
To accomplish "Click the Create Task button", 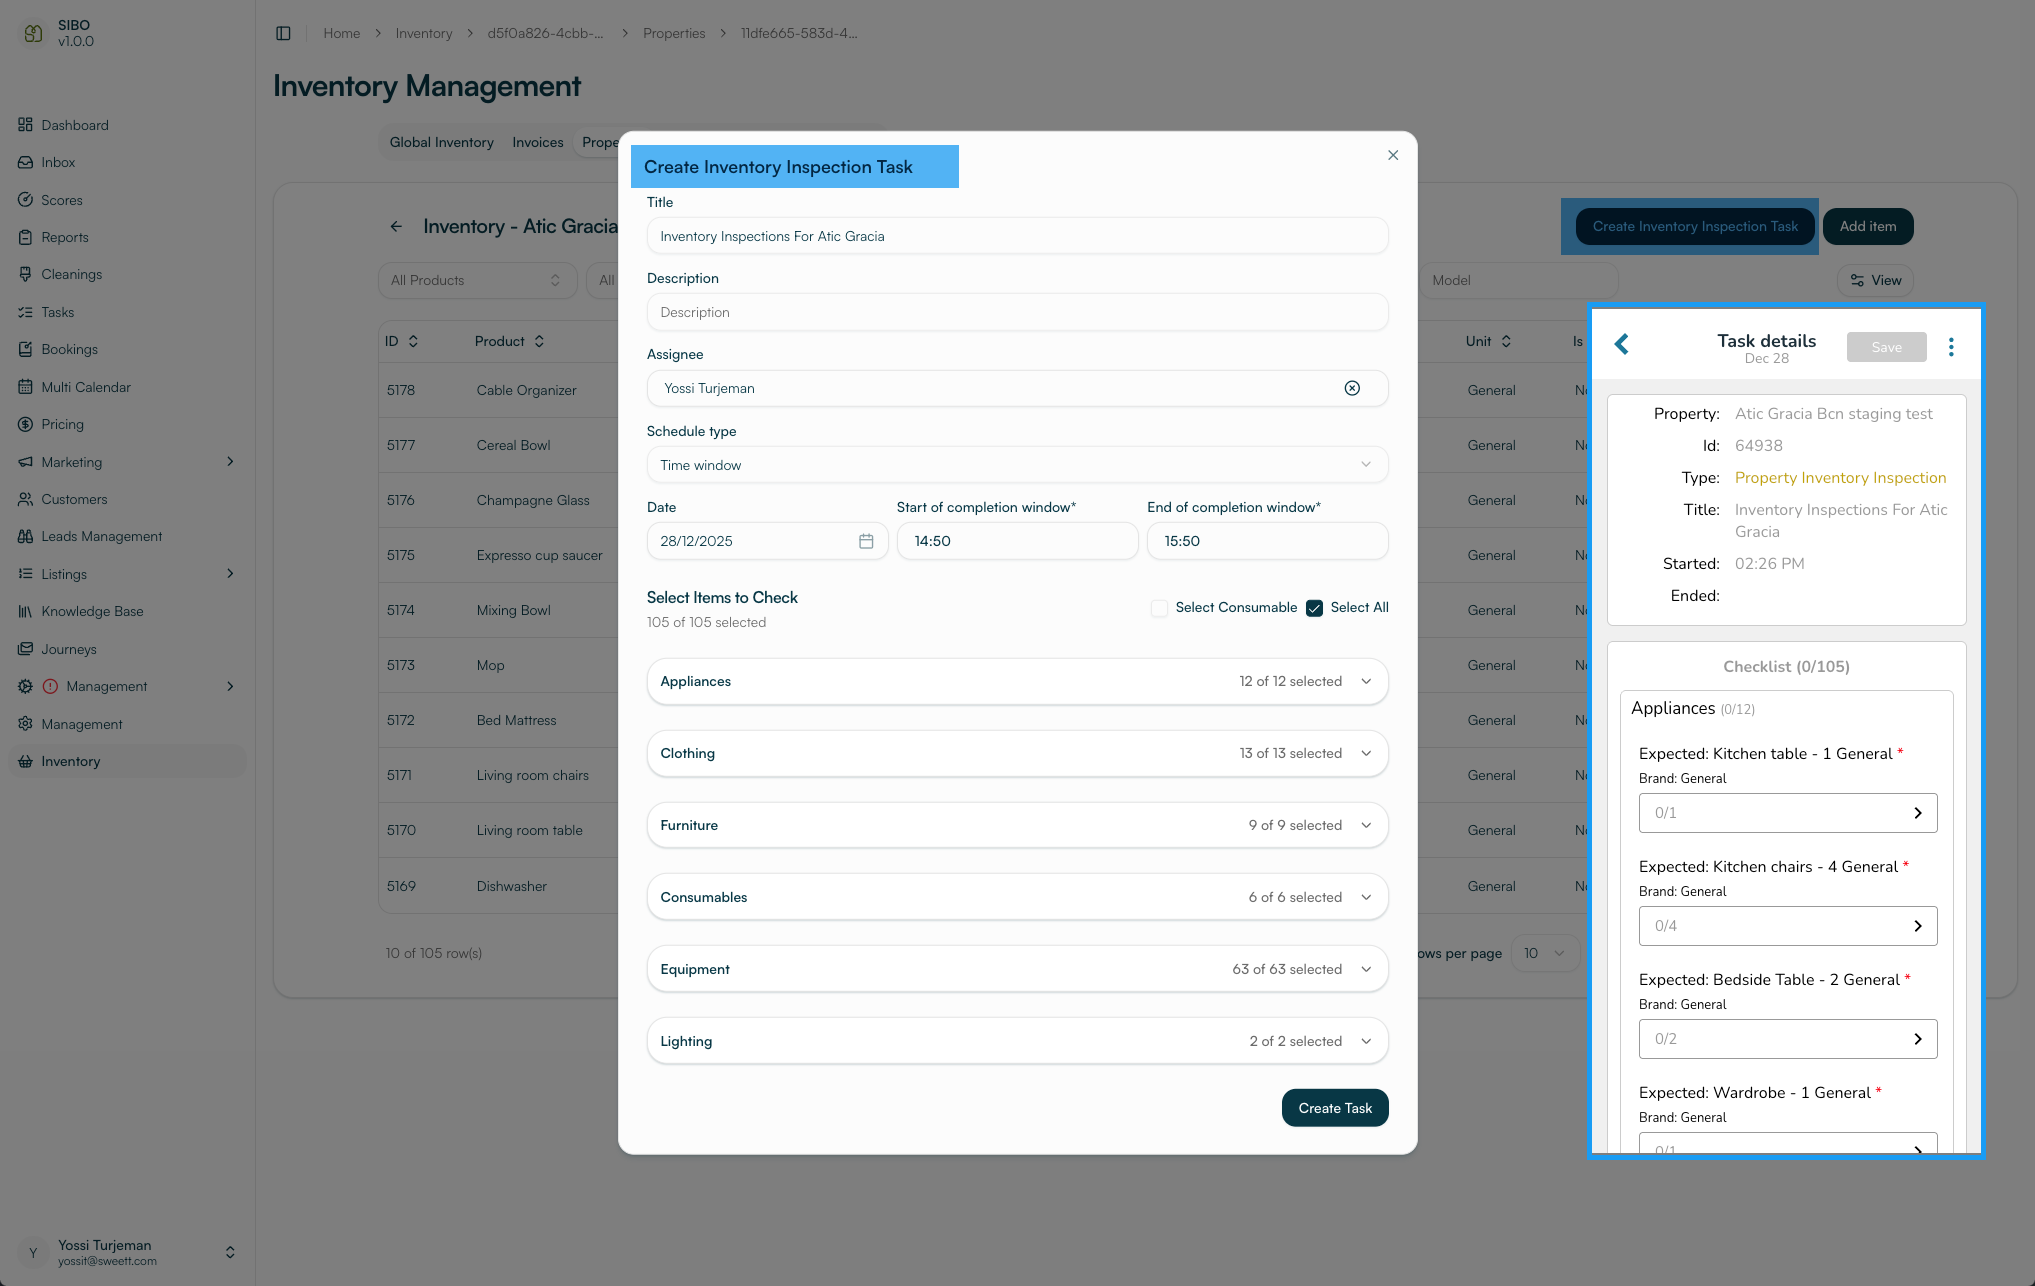I will pyautogui.click(x=1334, y=1108).
